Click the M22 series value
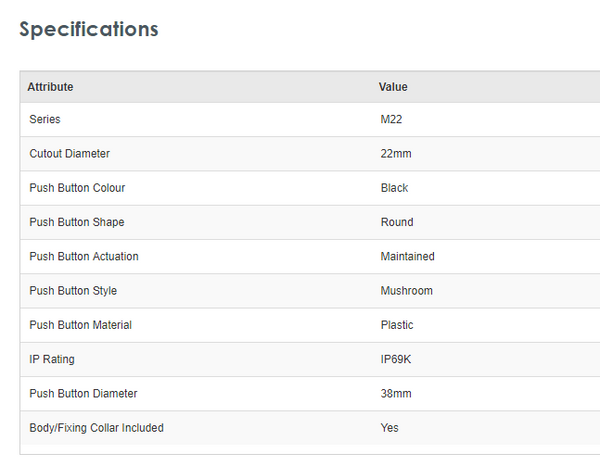Image resolution: width=600 pixels, height=466 pixels. [391, 120]
